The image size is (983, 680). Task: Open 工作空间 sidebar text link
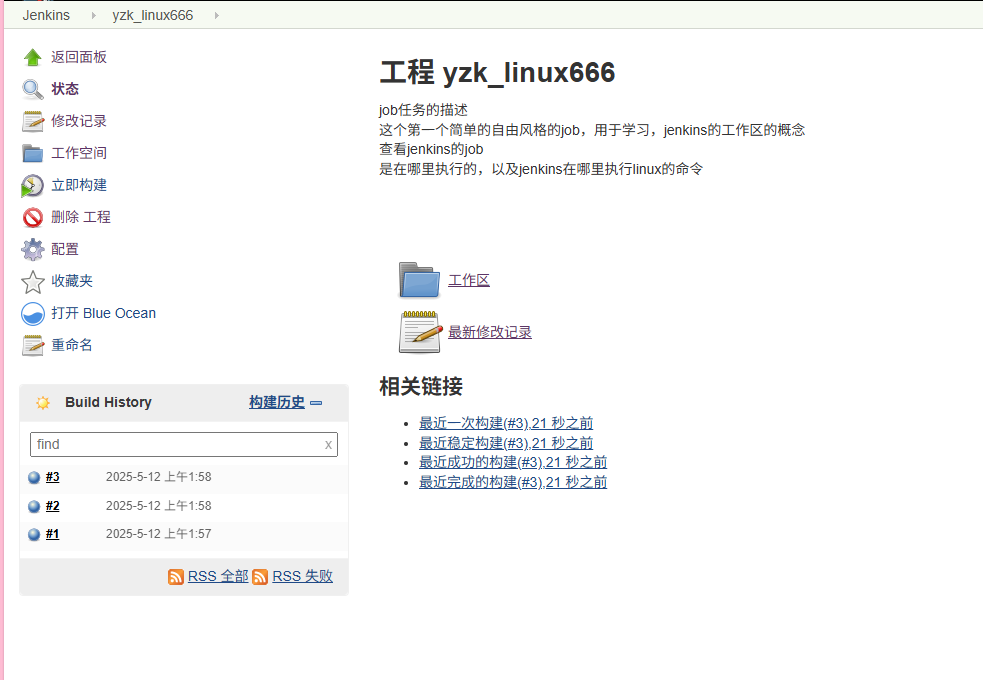79,153
